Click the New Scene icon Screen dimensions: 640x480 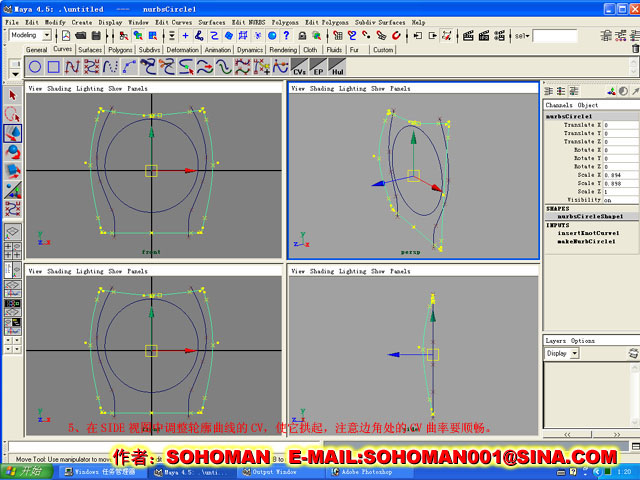66,36
